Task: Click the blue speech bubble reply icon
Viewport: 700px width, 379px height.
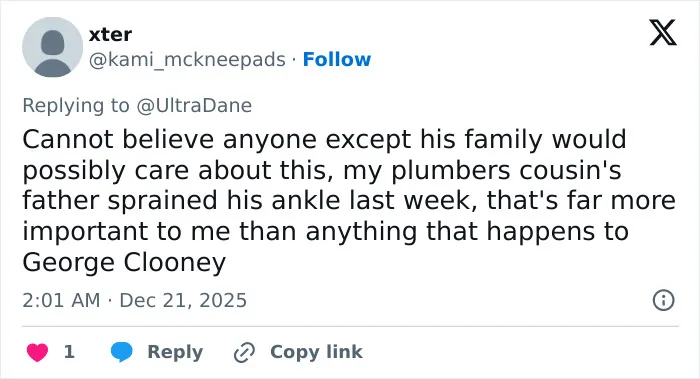Action: click(121, 352)
